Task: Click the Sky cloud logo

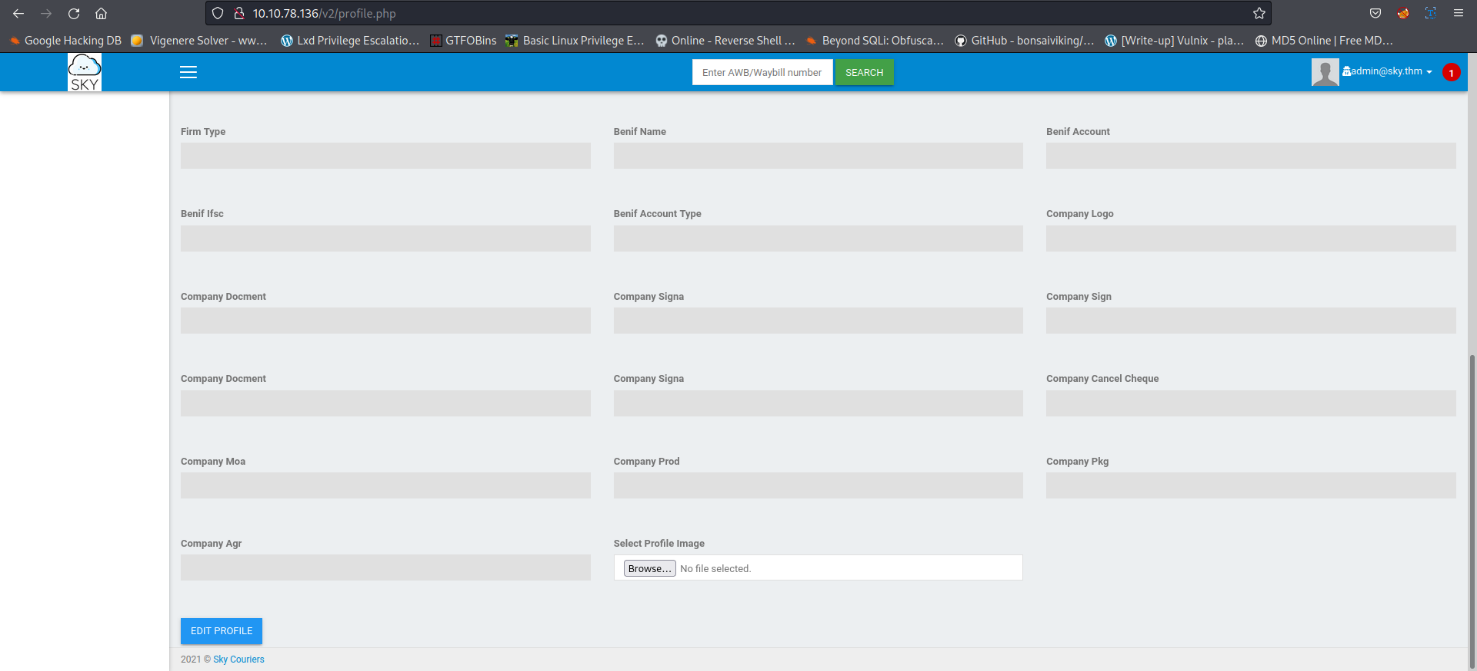Action: tap(85, 72)
